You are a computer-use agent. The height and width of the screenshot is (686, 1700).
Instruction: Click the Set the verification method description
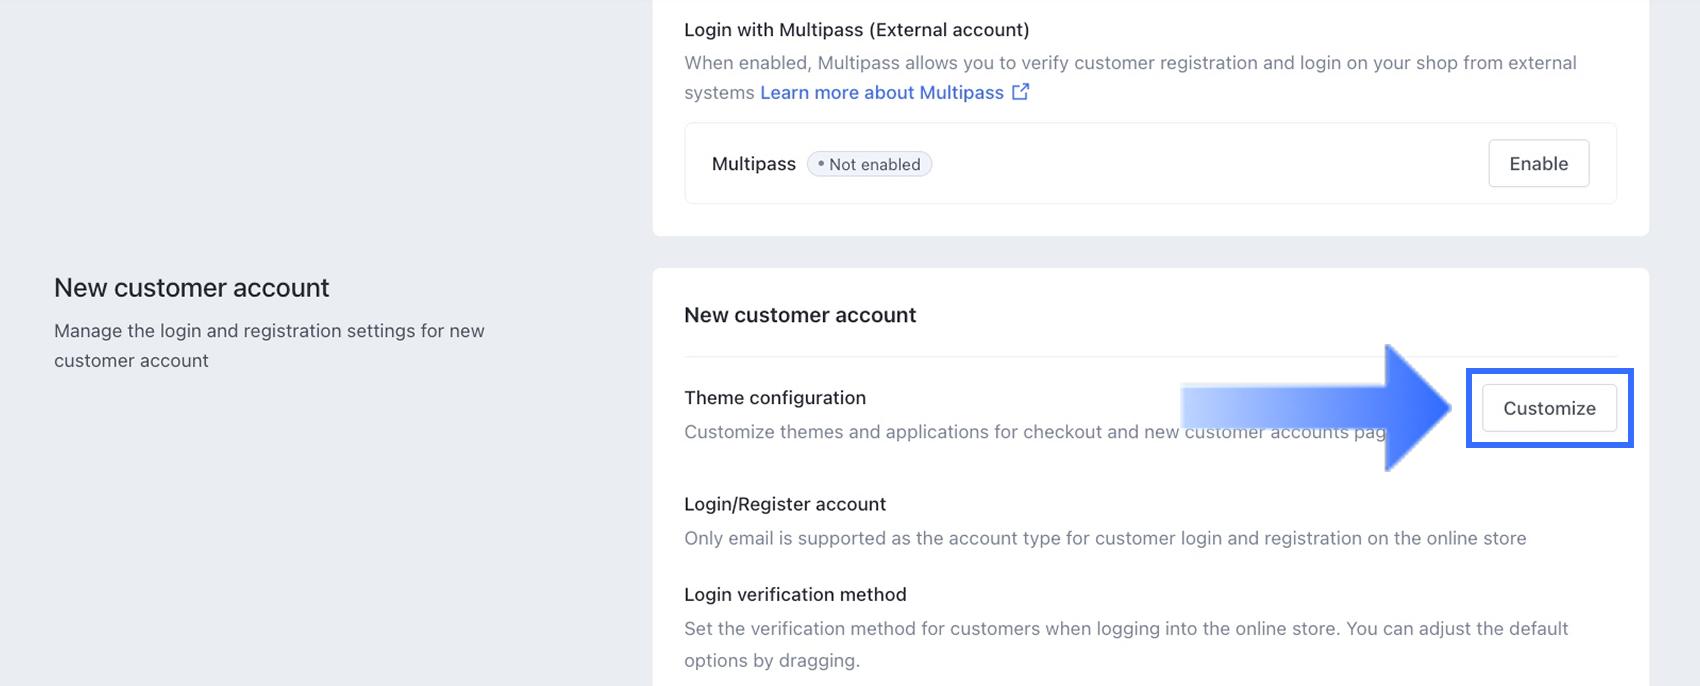point(1125,629)
